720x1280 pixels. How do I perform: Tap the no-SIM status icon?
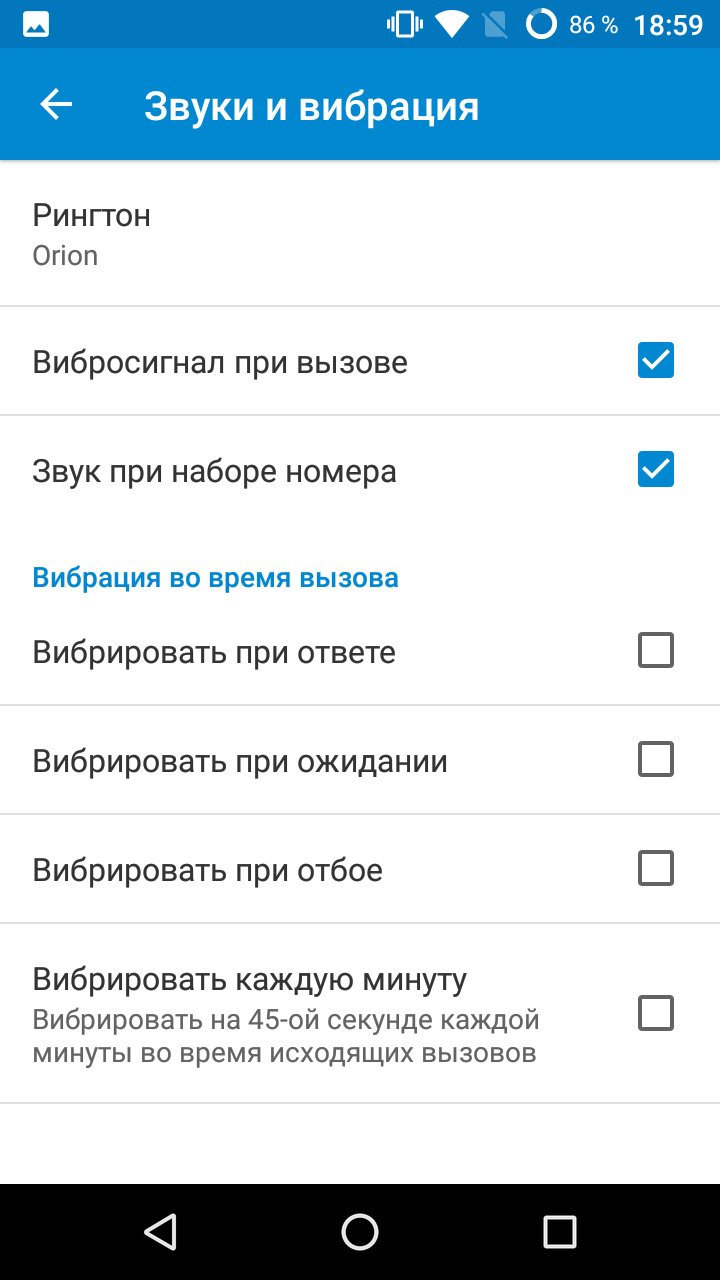click(495, 24)
